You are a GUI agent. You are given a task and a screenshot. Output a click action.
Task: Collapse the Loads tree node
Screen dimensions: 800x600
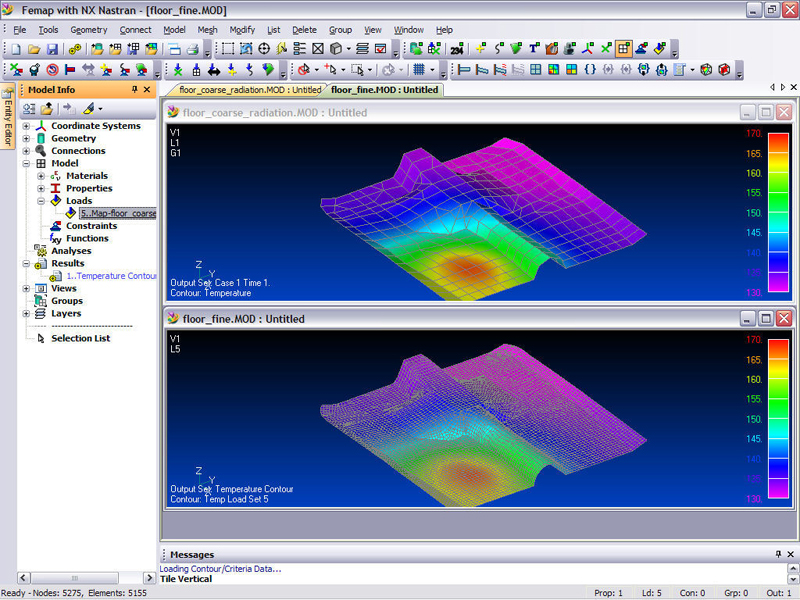41,201
